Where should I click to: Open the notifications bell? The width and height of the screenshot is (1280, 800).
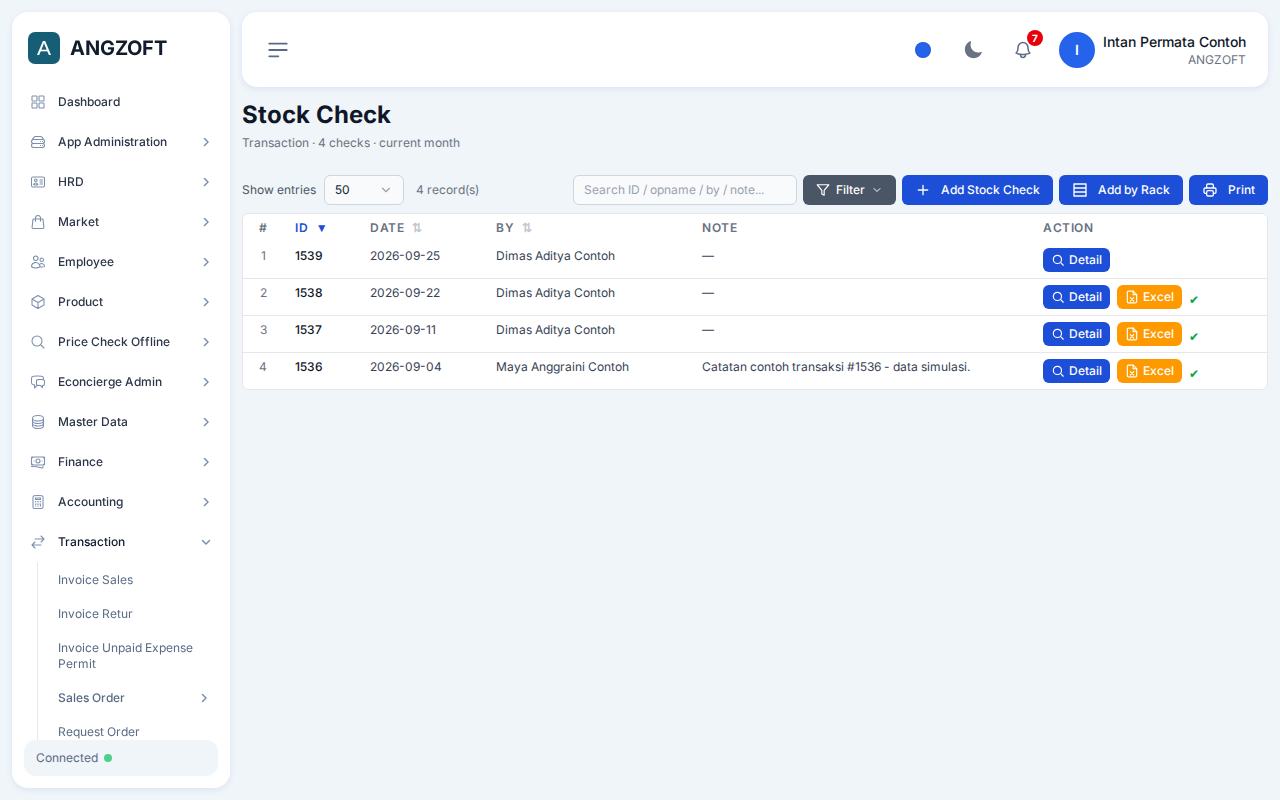1023,50
